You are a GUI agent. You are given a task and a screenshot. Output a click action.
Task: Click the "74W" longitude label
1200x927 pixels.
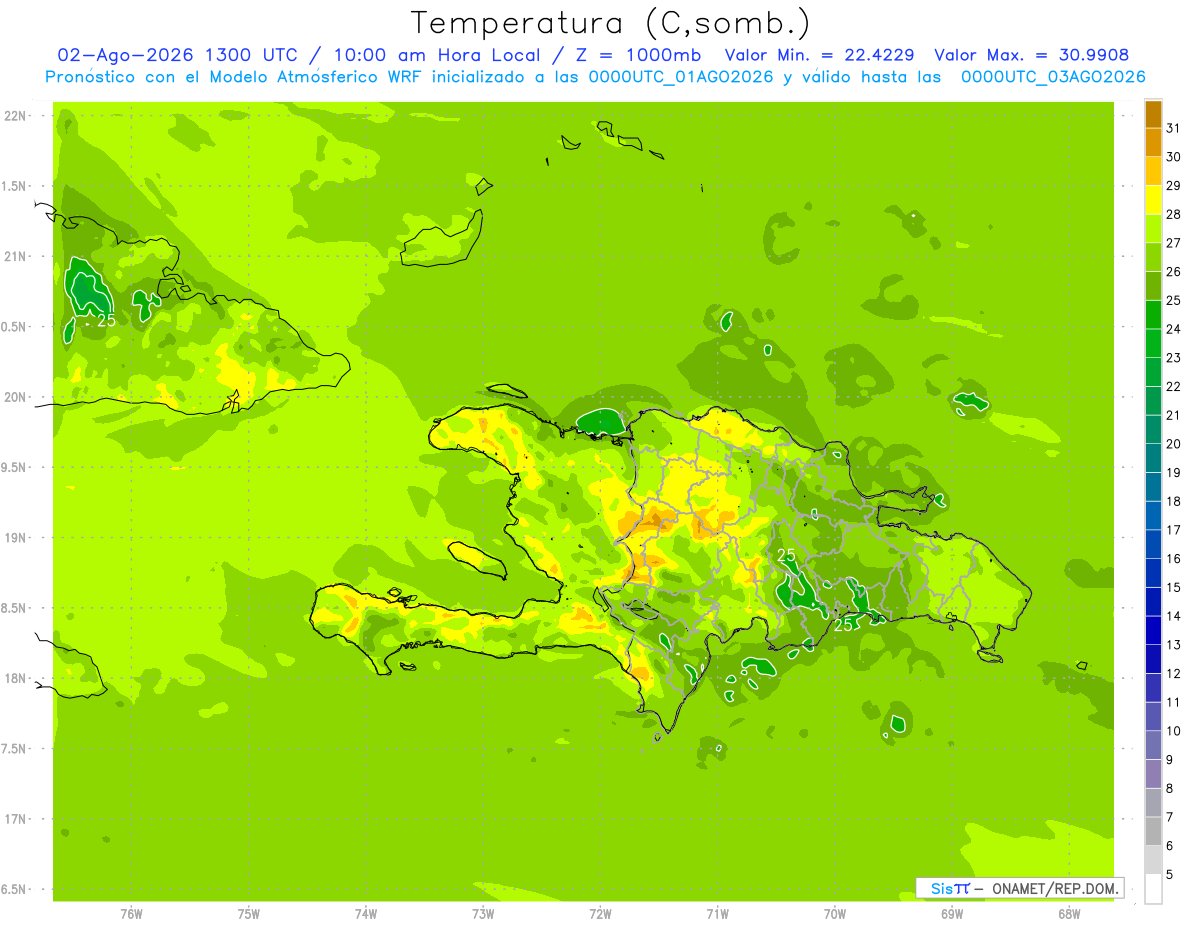(366, 913)
